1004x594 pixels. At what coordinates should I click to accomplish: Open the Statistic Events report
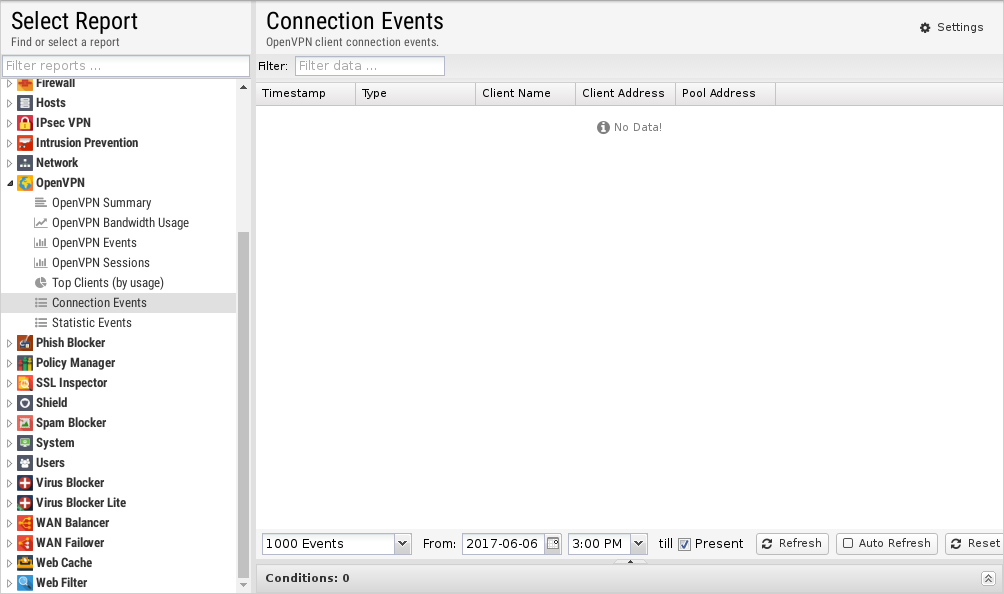[92, 323]
